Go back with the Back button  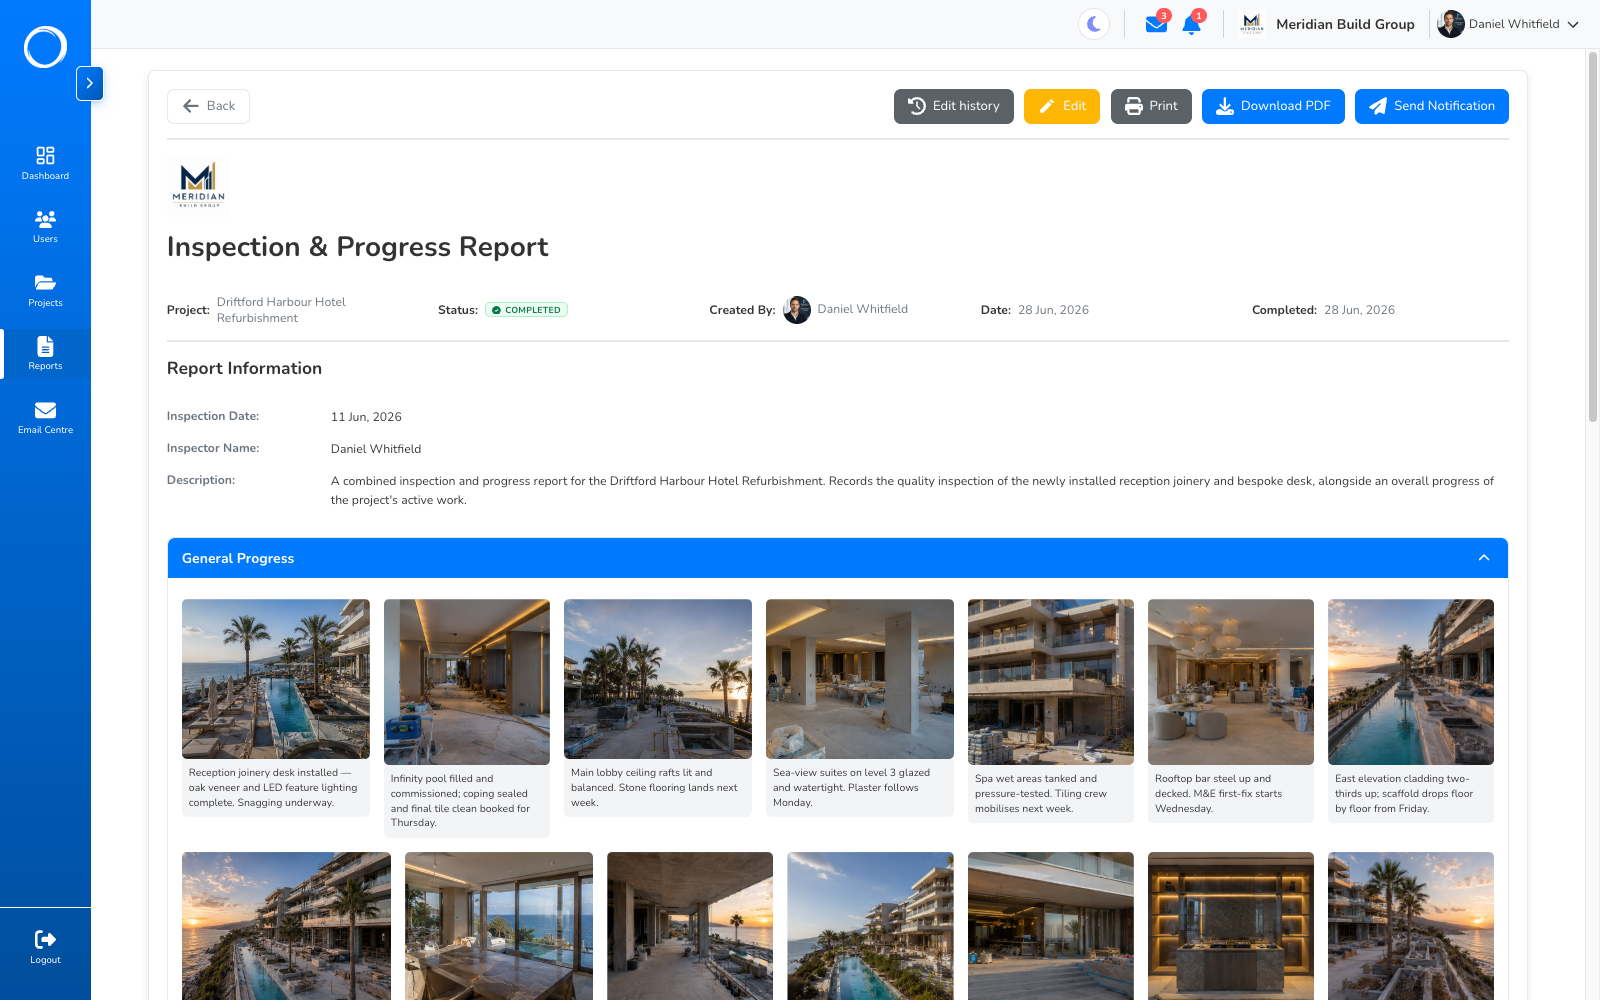[x=208, y=106]
